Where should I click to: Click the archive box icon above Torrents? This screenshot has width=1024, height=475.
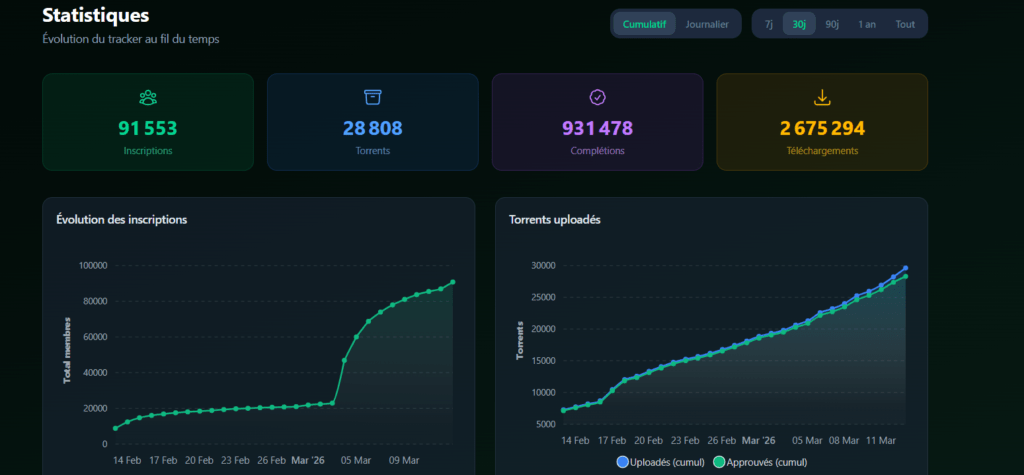(x=372, y=97)
